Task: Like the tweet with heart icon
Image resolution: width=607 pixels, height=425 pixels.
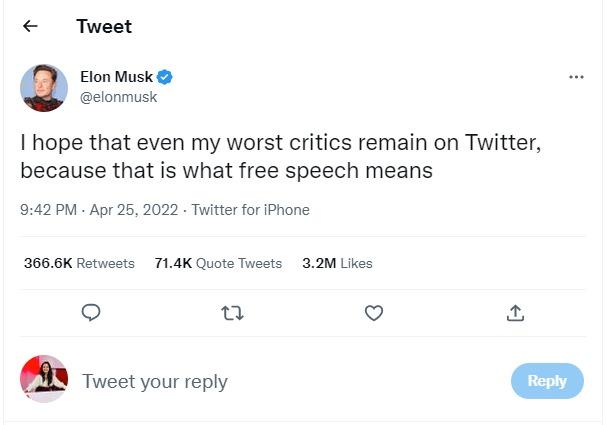Action: coord(374,313)
